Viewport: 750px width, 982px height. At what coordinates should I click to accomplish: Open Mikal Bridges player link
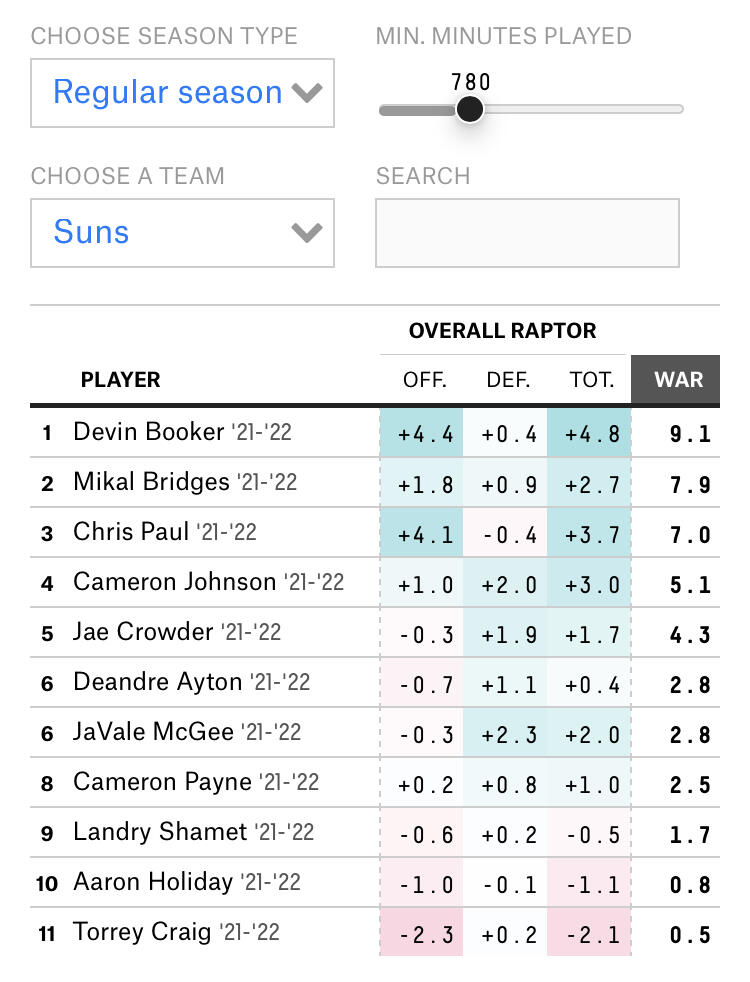pos(151,482)
